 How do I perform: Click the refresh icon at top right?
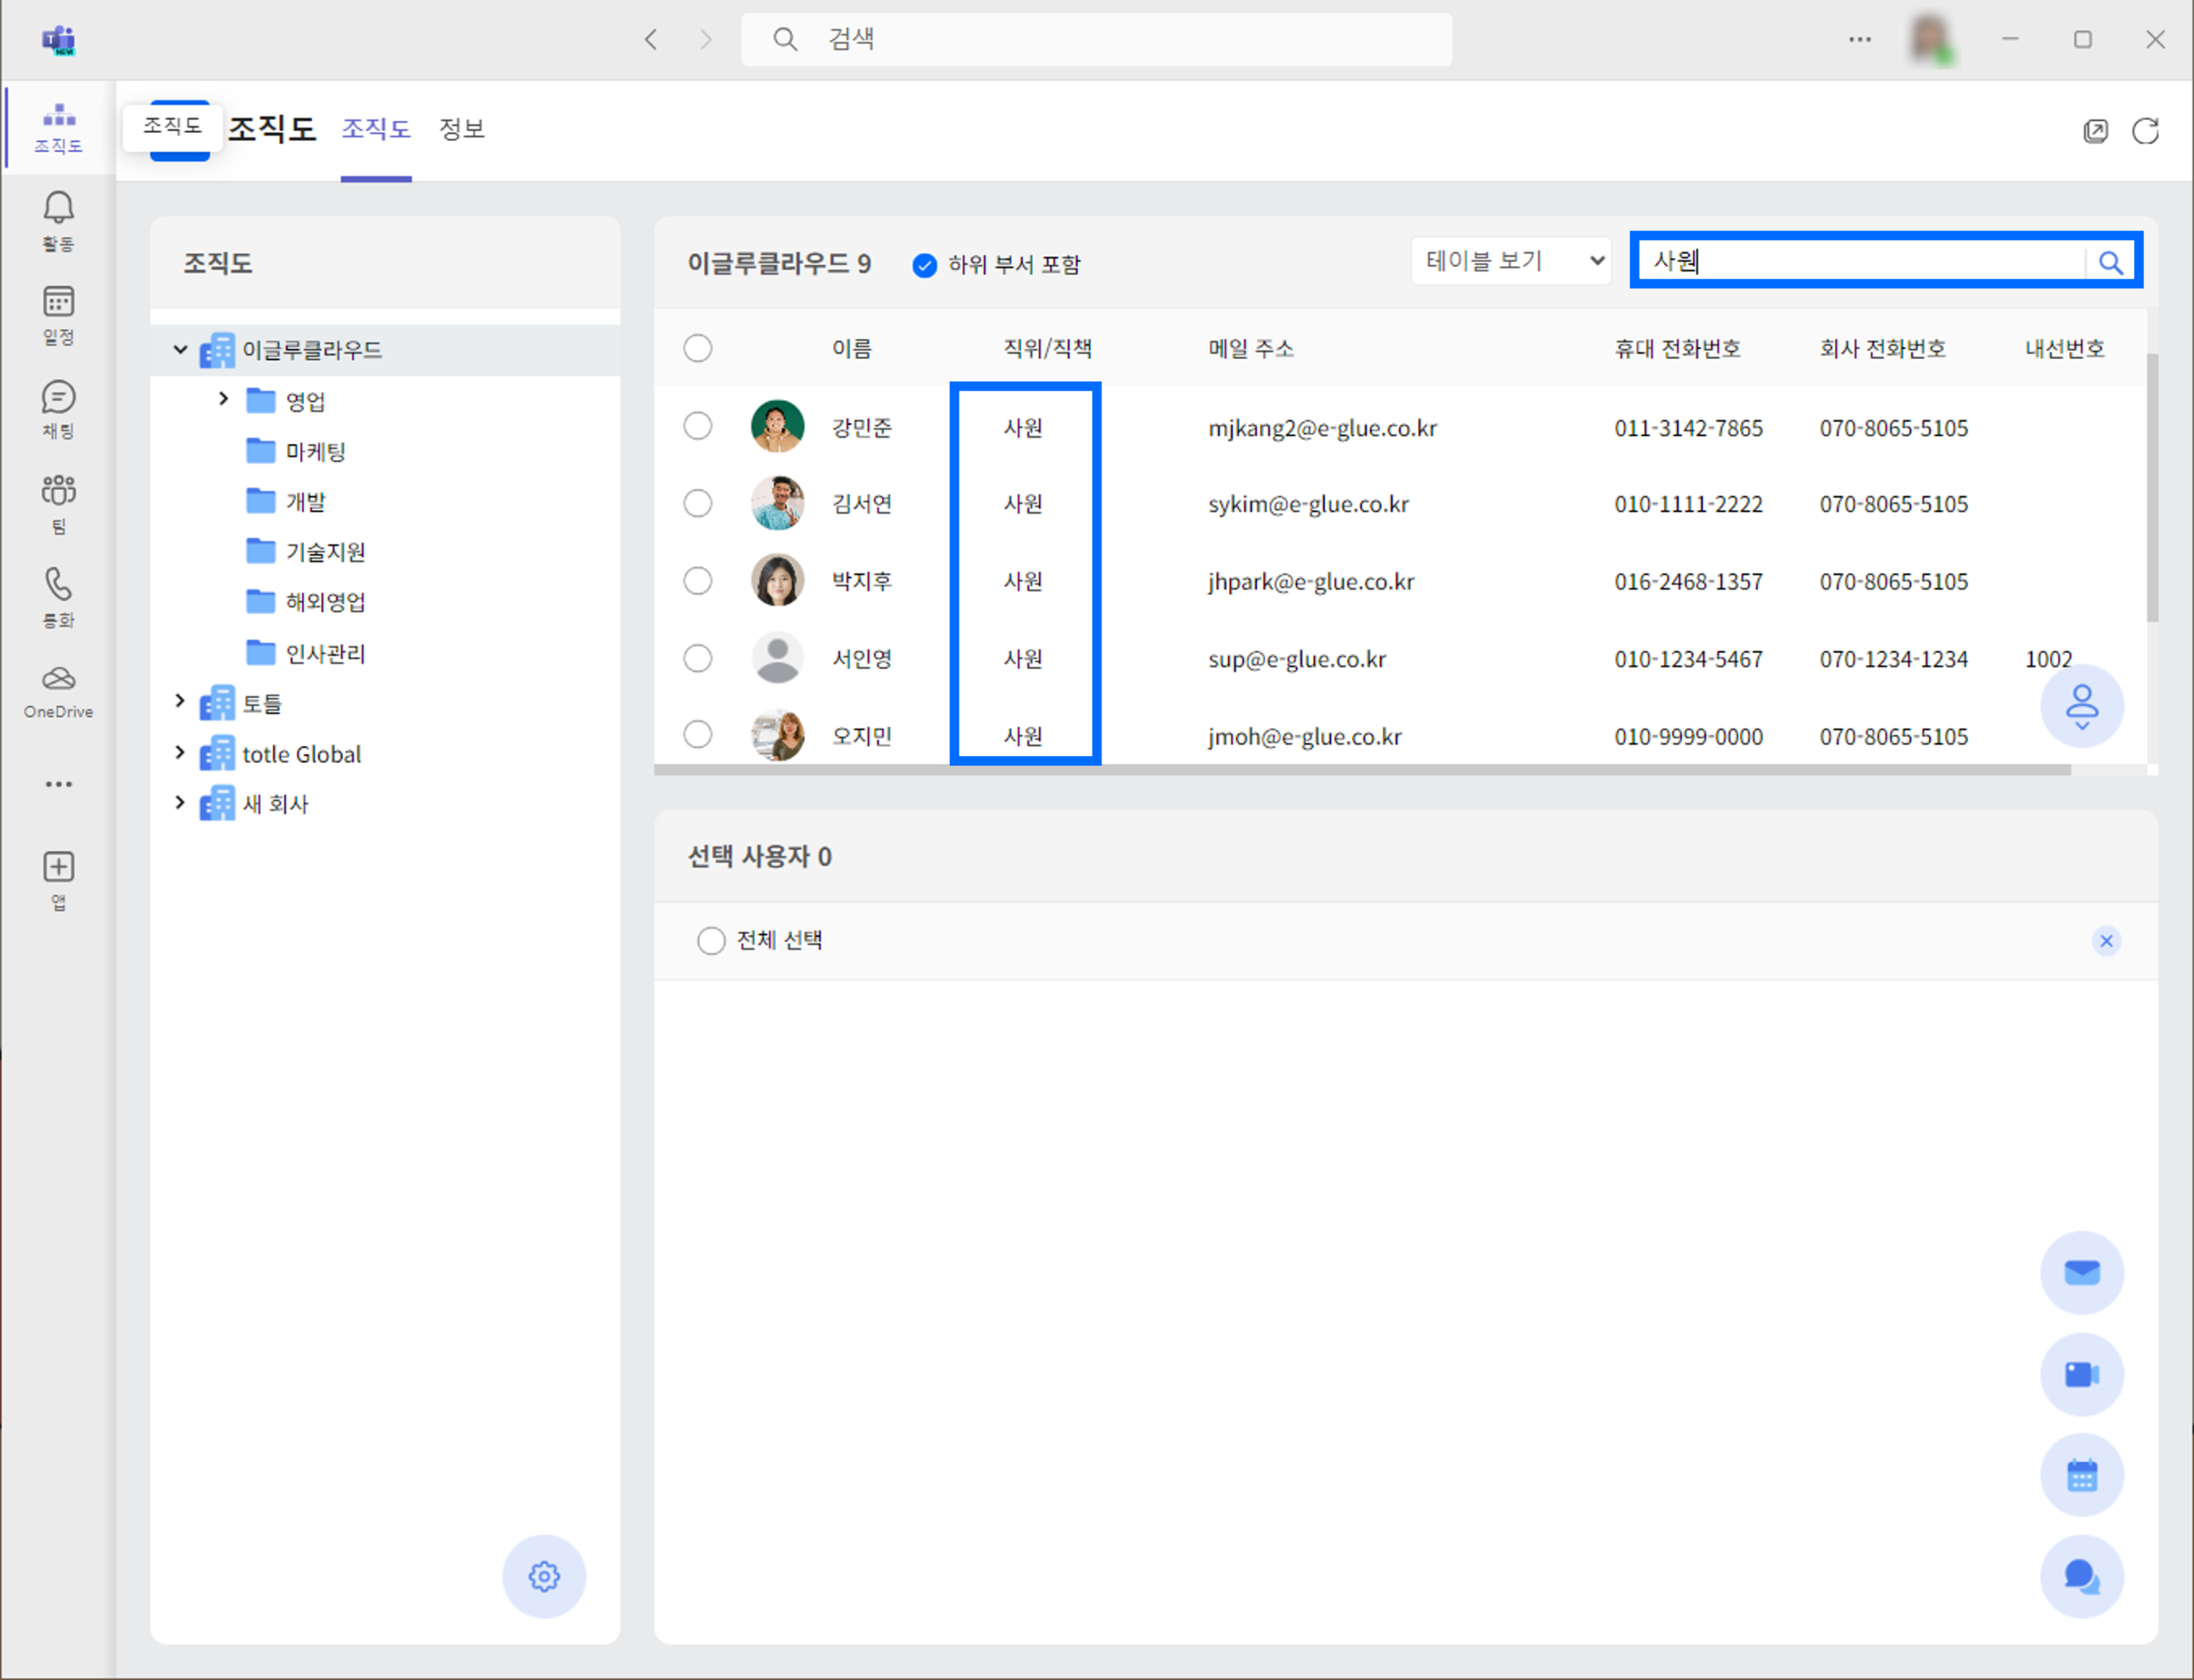click(x=2145, y=131)
